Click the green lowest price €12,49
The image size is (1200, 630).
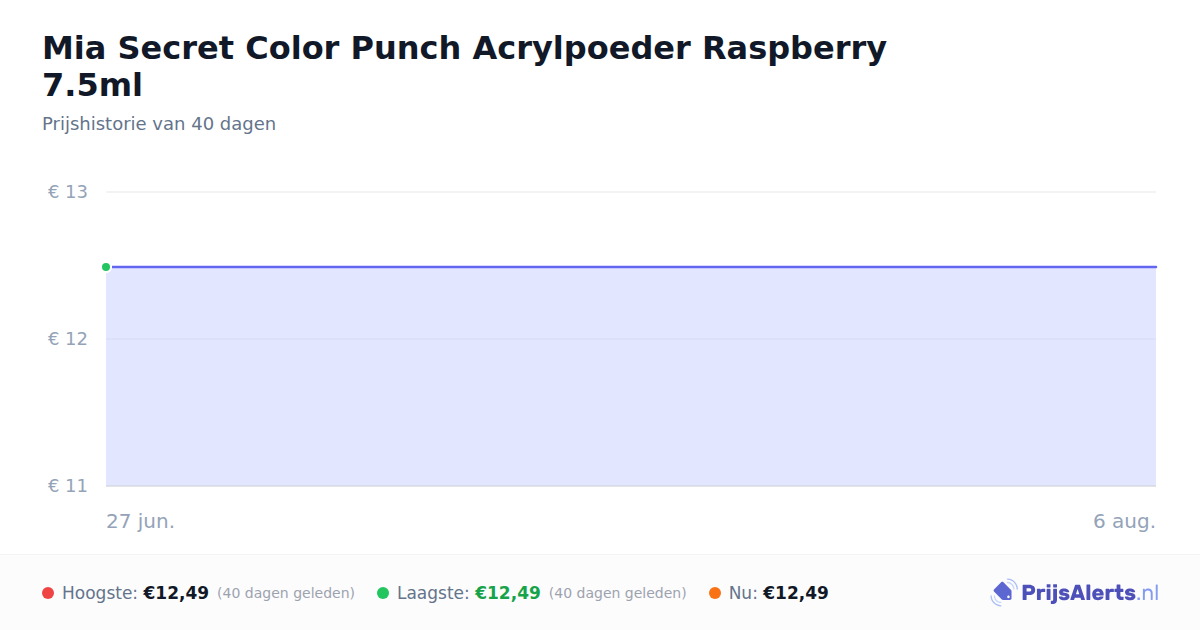click(x=508, y=593)
